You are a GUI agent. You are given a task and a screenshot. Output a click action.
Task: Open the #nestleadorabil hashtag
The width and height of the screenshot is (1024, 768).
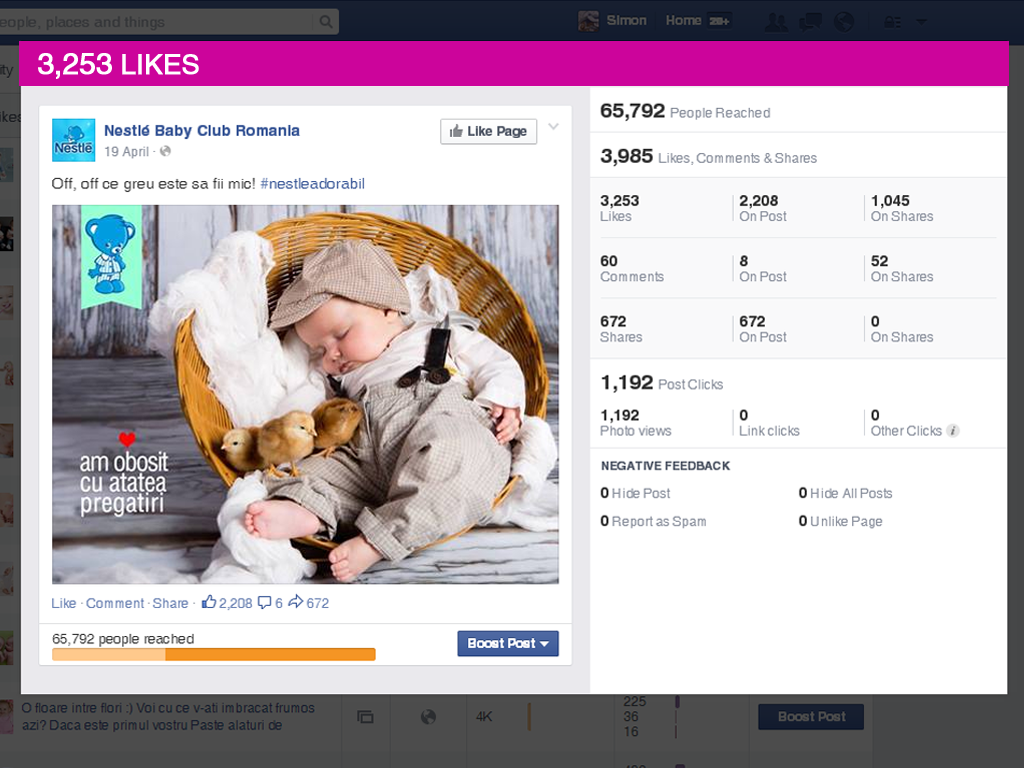[312, 184]
